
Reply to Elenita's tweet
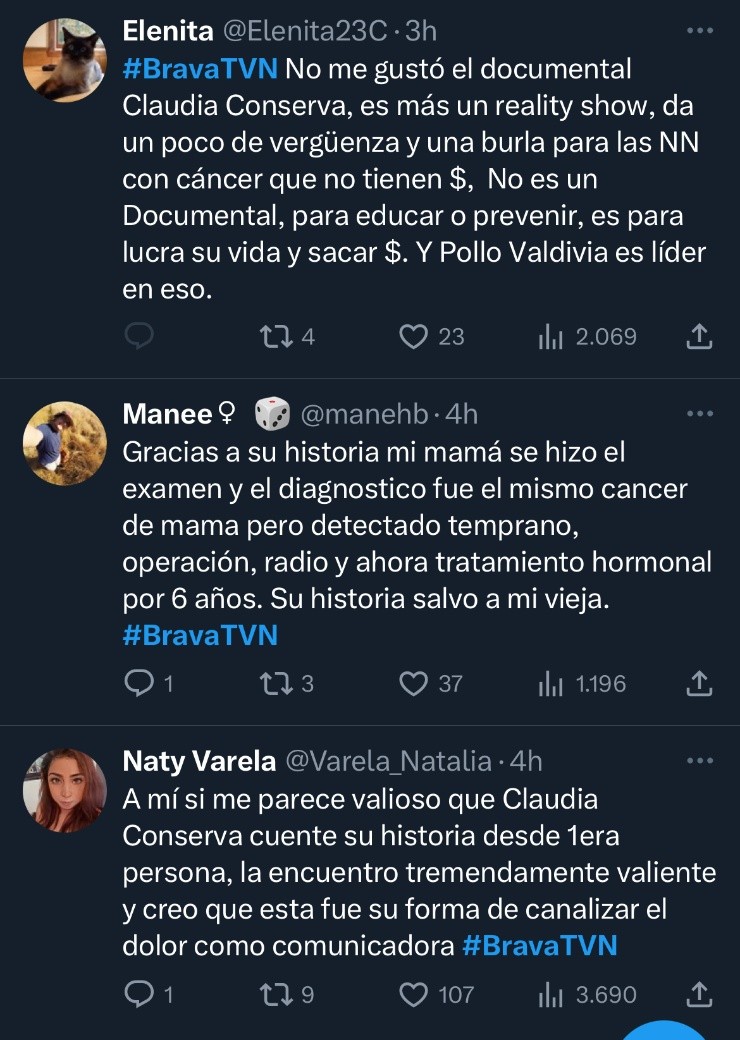138,337
